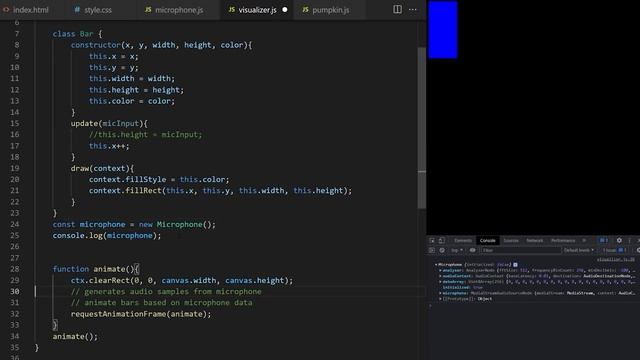The image size is (640, 360).
Task: Click the context.fillRect call on line 21
Action: click(220, 191)
